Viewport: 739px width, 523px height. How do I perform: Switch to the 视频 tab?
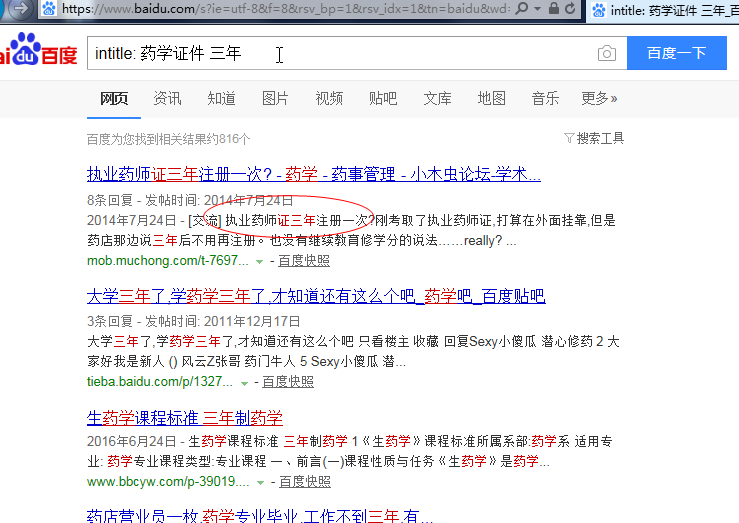329,98
